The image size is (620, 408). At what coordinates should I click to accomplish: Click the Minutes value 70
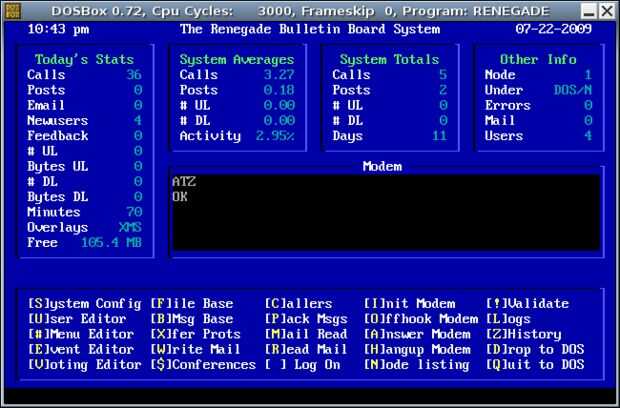click(134, 212)
